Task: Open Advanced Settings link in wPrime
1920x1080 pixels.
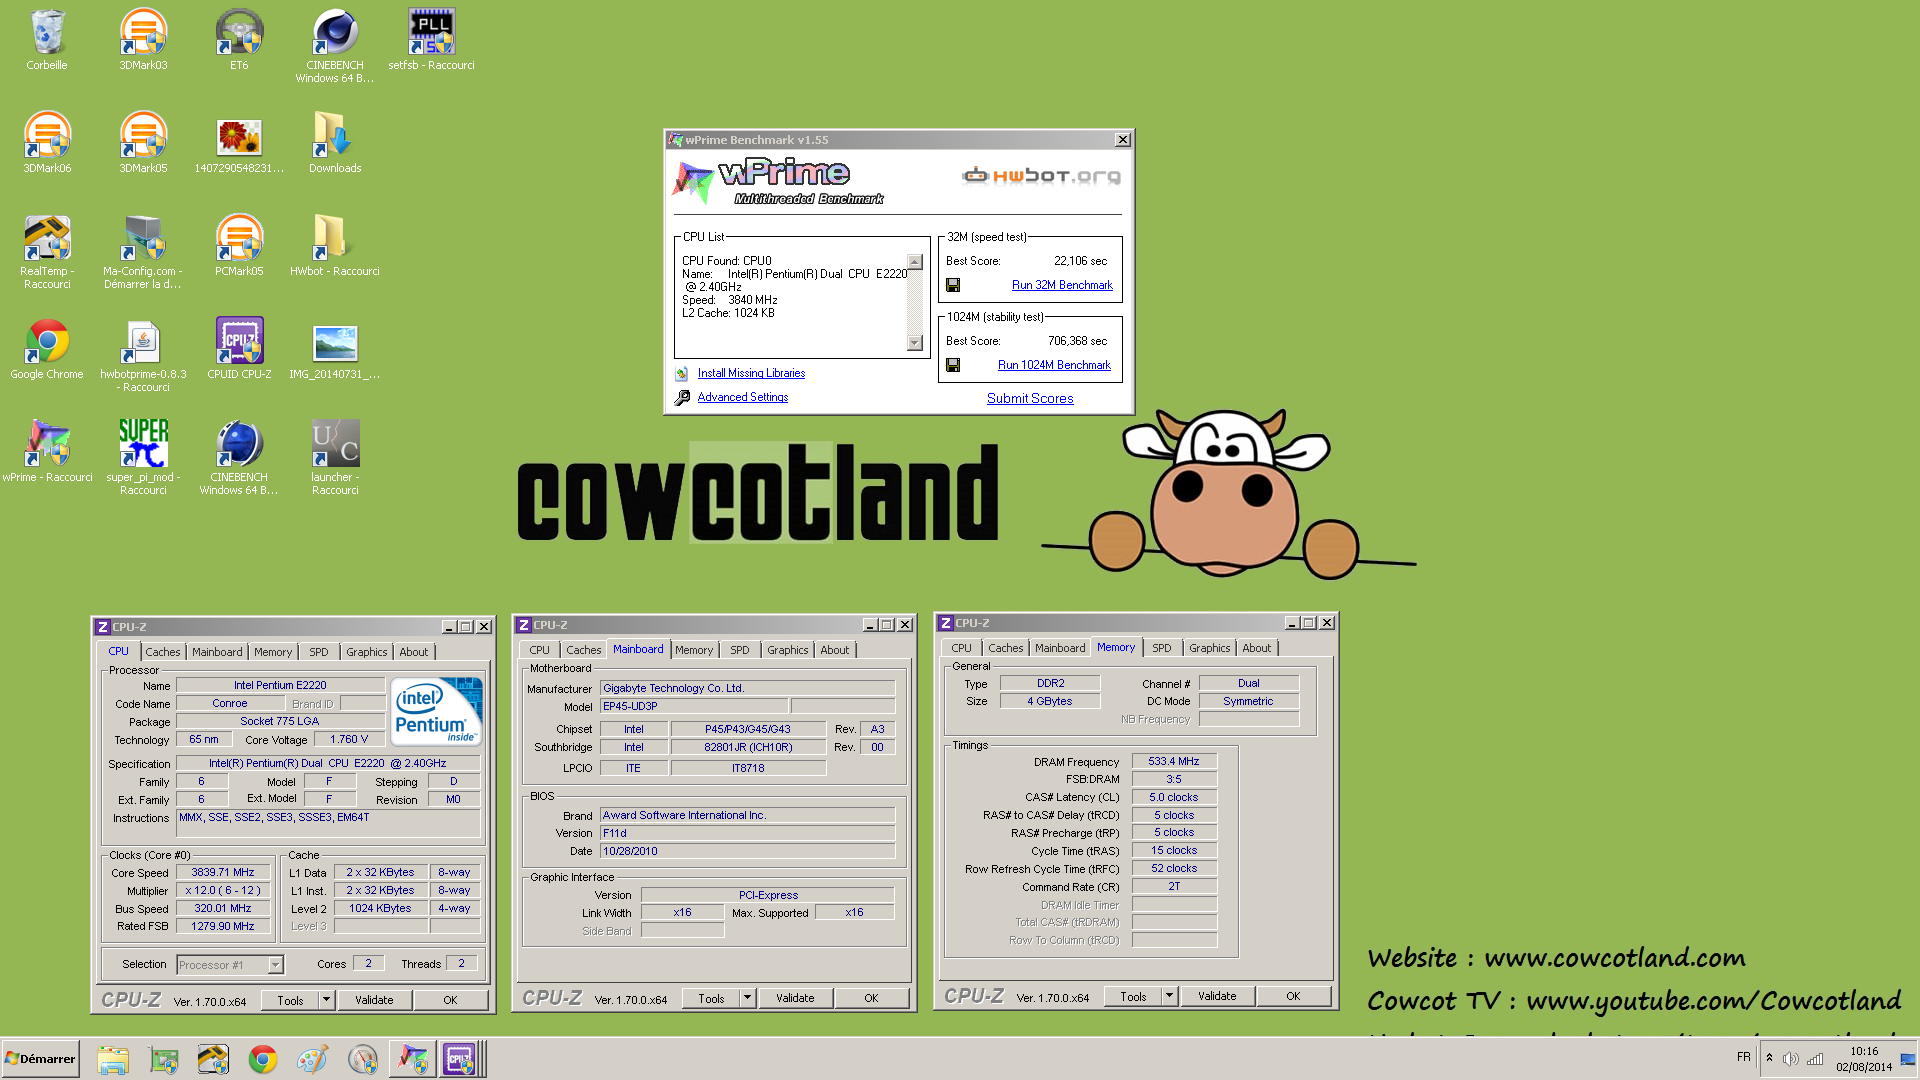Action: (742, 397)
